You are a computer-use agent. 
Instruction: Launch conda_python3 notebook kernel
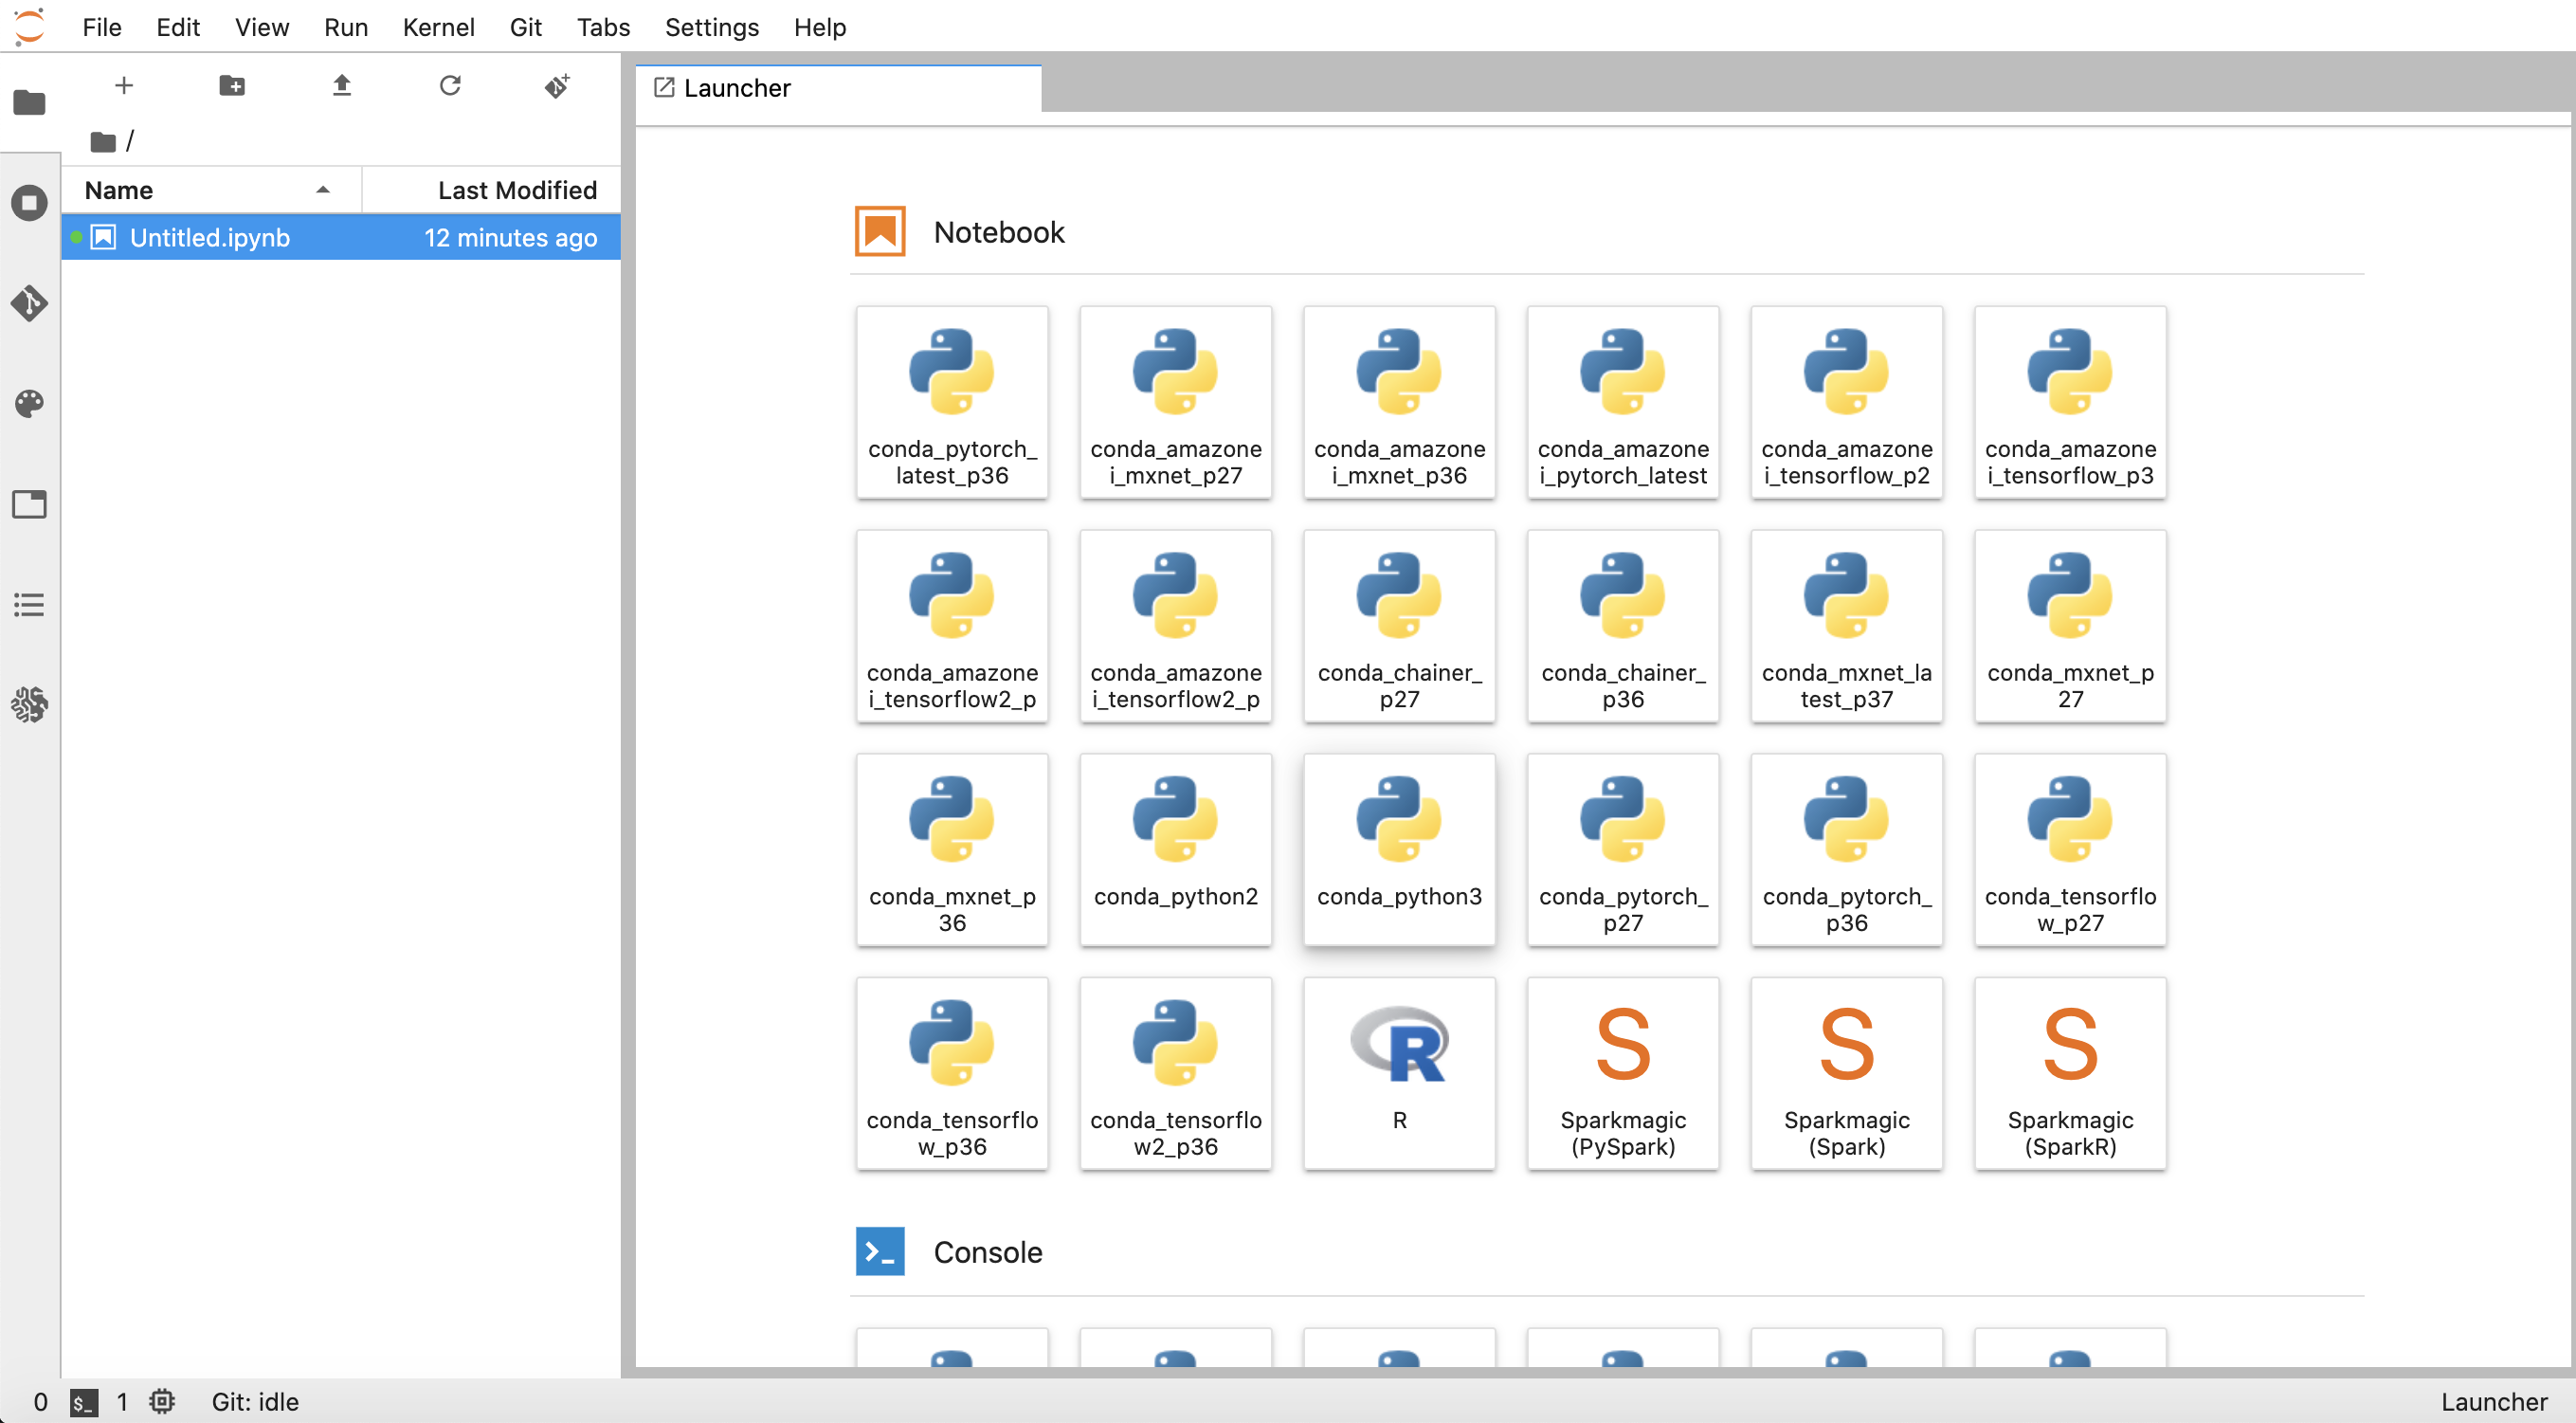pos(1399,847)
